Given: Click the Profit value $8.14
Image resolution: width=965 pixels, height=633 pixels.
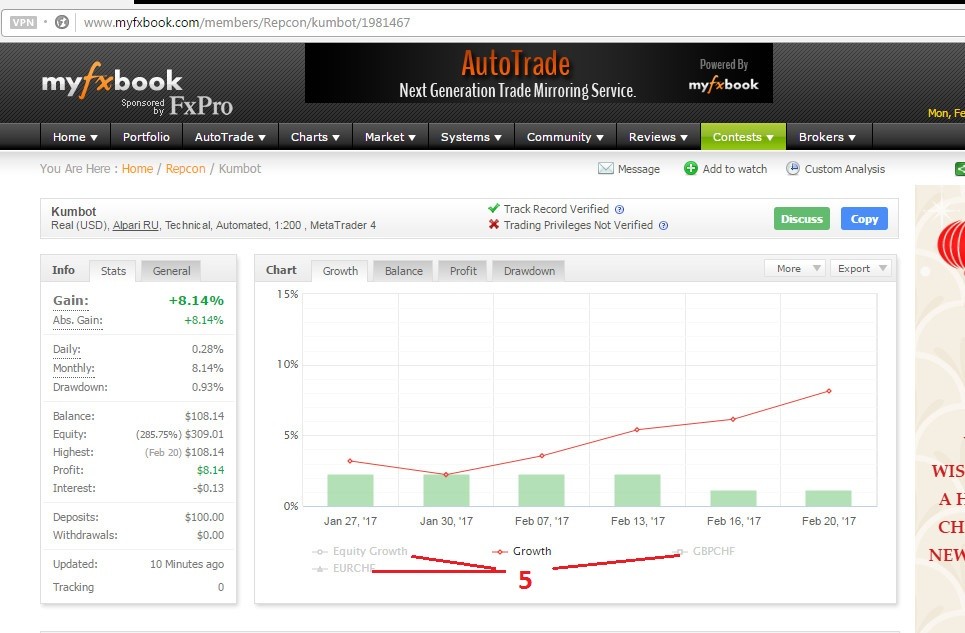Looking at the screenshot, I should point(210,470).
